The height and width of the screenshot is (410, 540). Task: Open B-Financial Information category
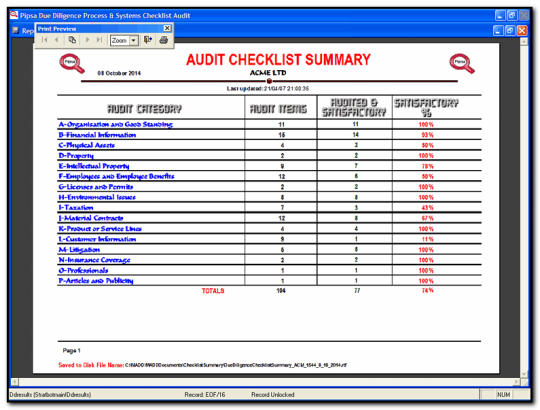click(97, 135)
